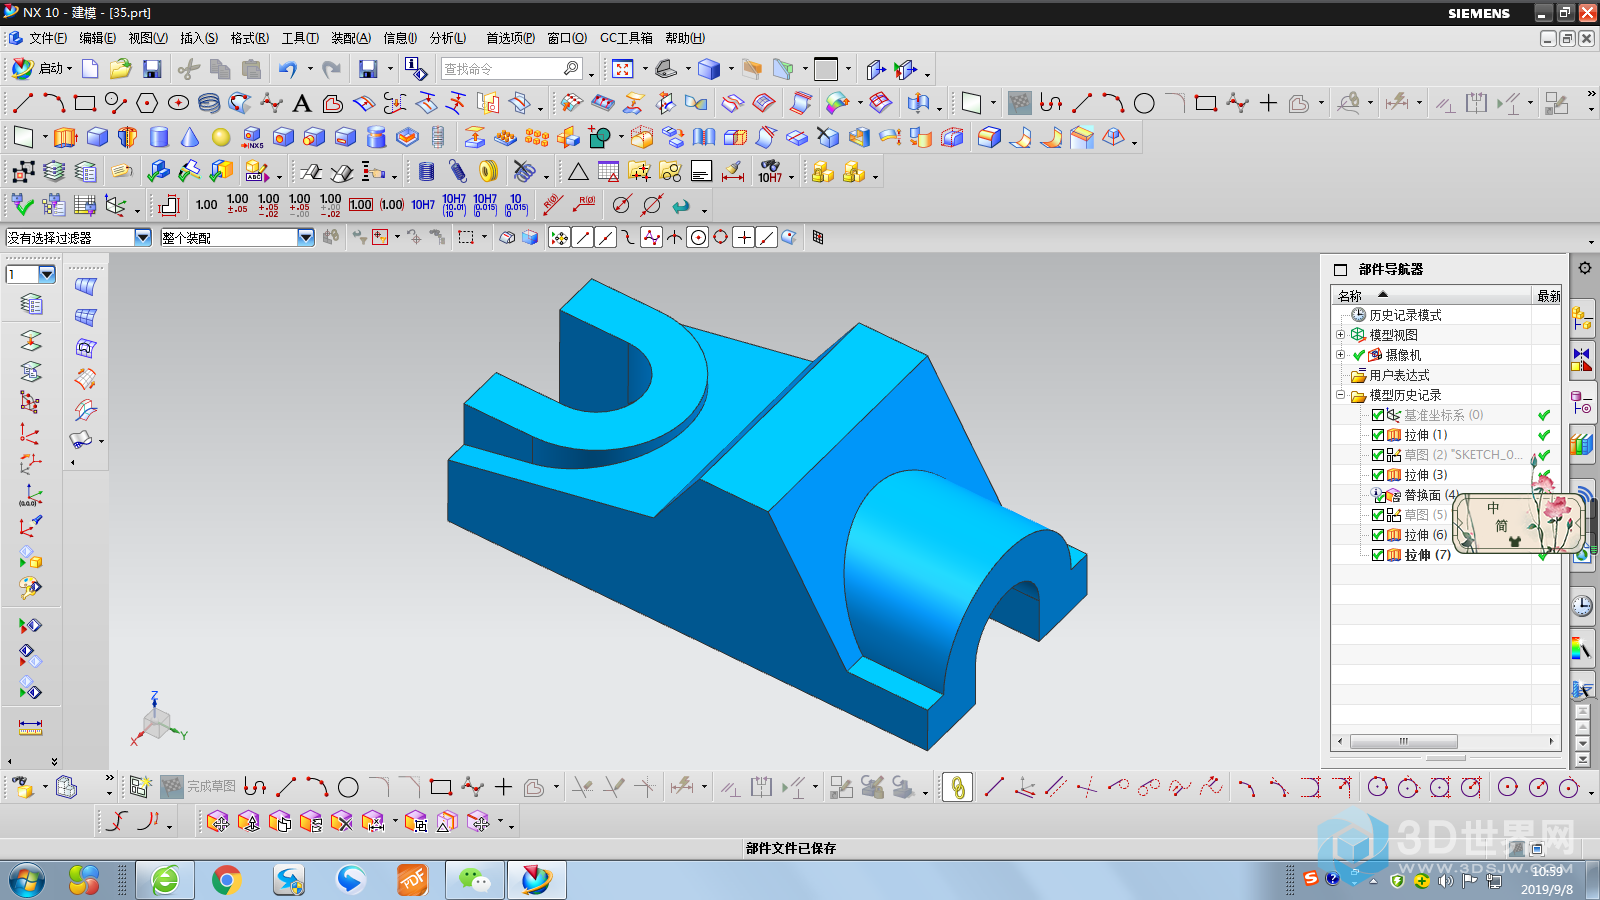Toggle the 部件导航器 panel header checkbox
This screenshot has height=900, width=1600.
click(1341, 269)
